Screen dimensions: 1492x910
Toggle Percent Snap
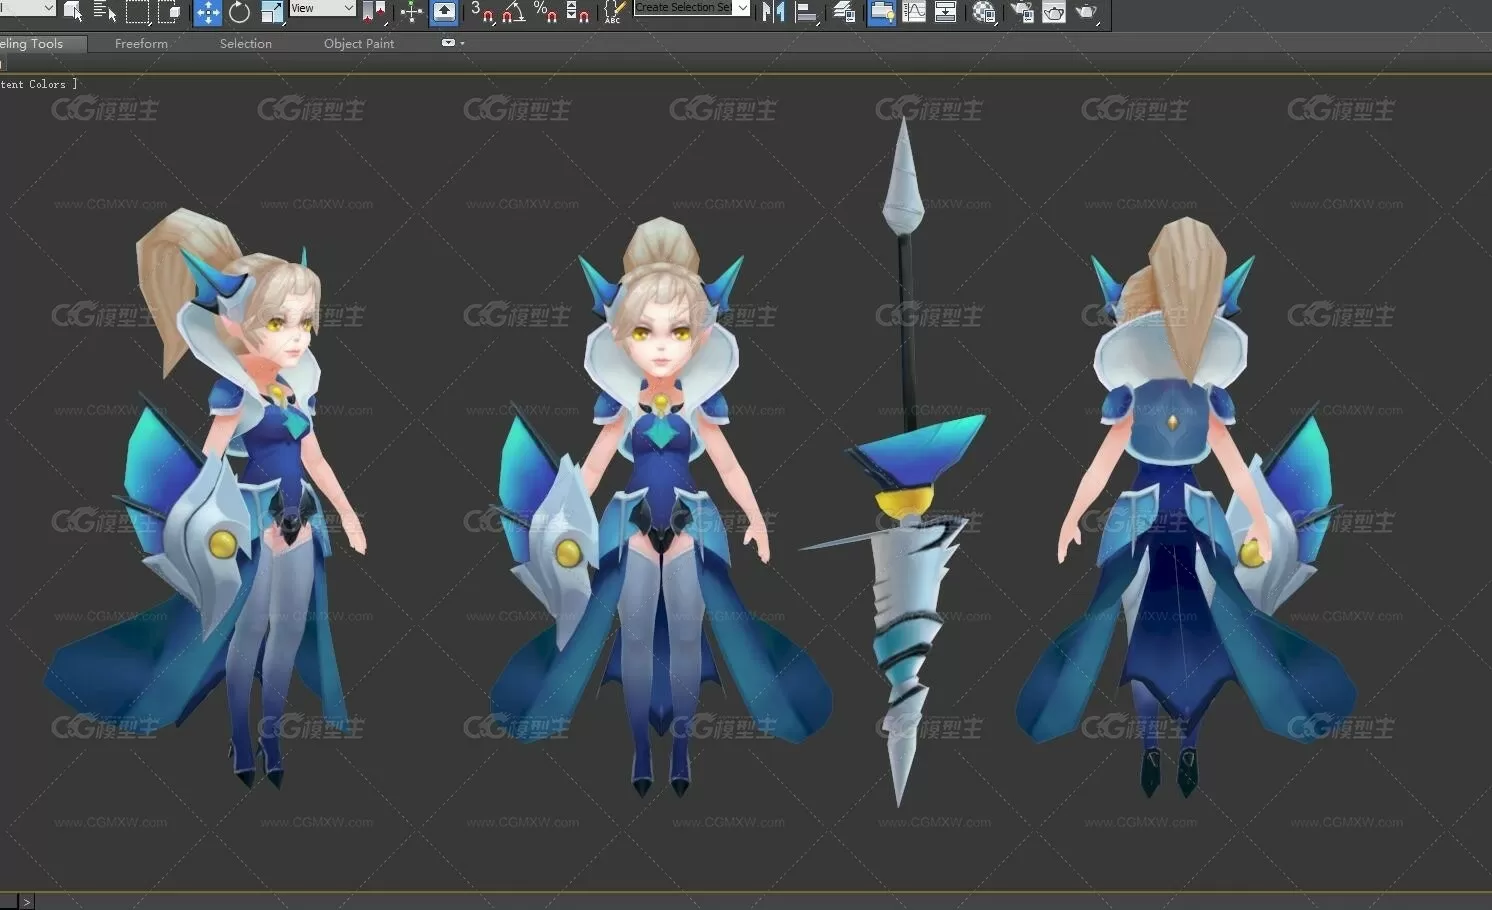click(545, 12)
